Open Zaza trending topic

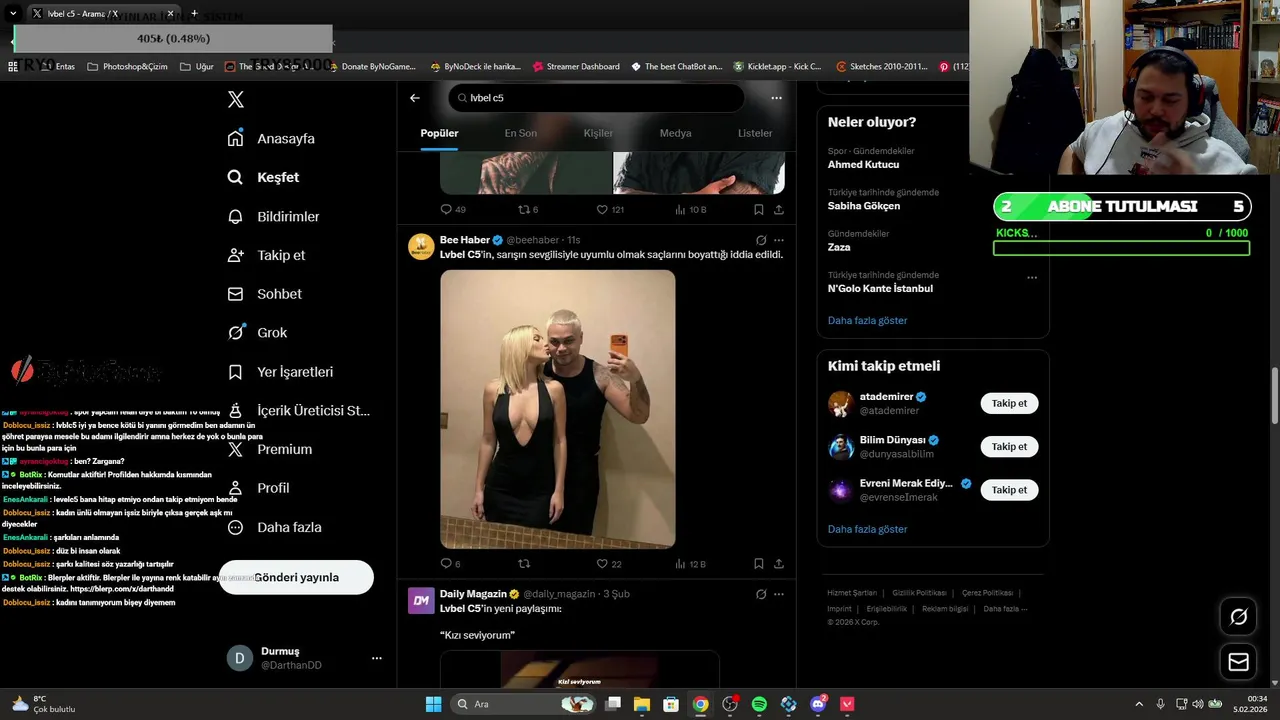(x=839, y=247)
